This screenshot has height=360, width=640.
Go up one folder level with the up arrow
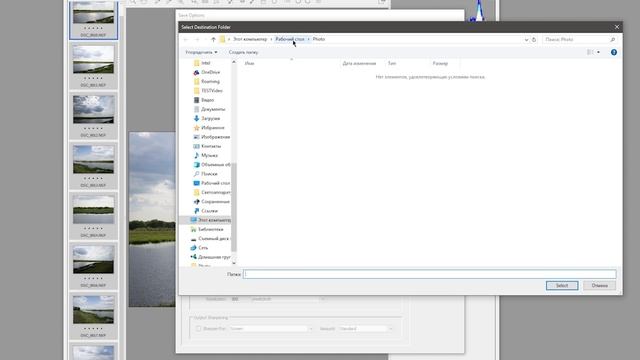[213, 40]
